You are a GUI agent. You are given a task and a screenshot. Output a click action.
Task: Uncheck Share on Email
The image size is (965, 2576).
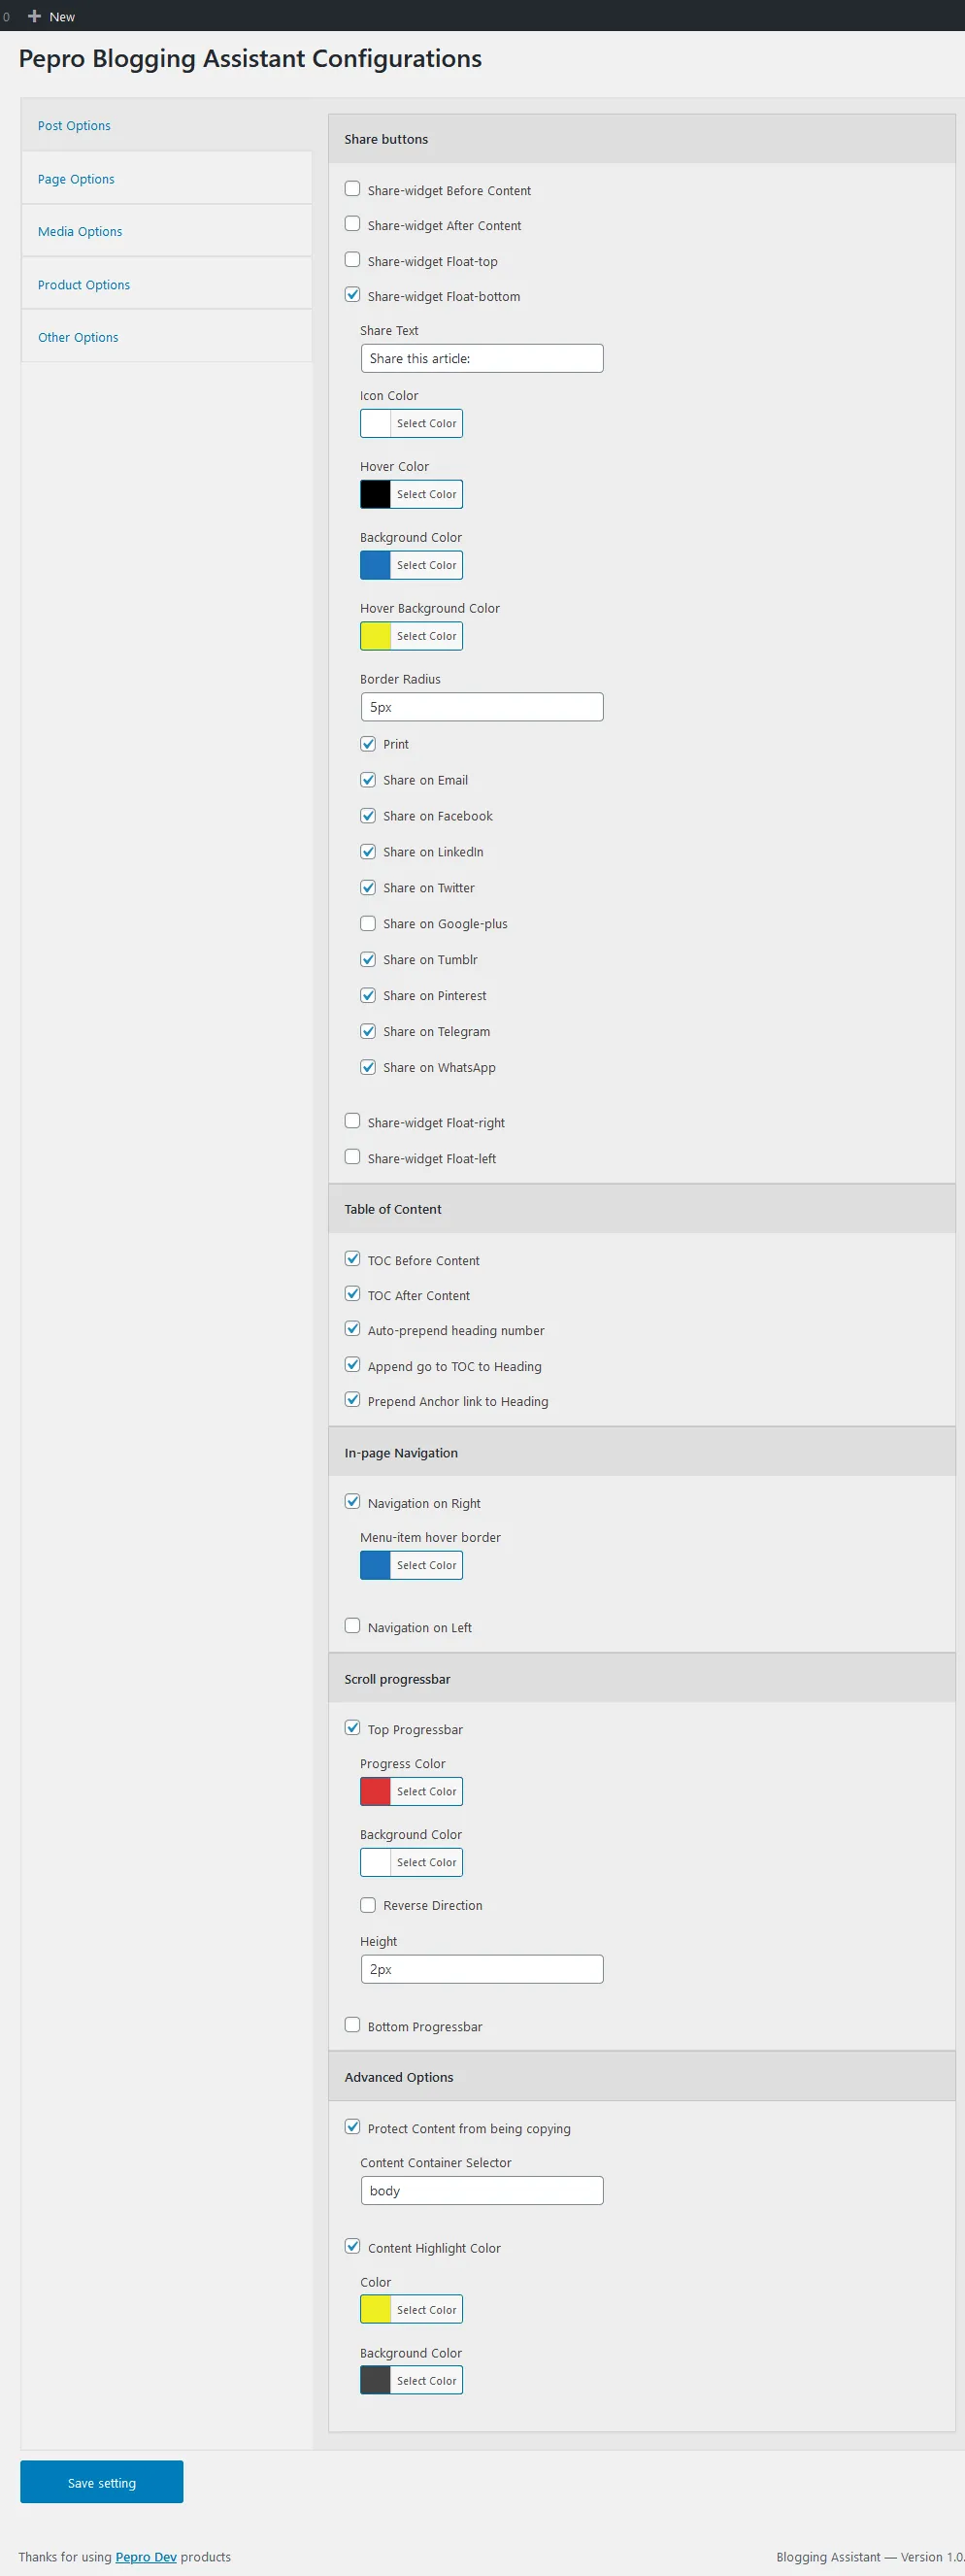click(368, 780)
